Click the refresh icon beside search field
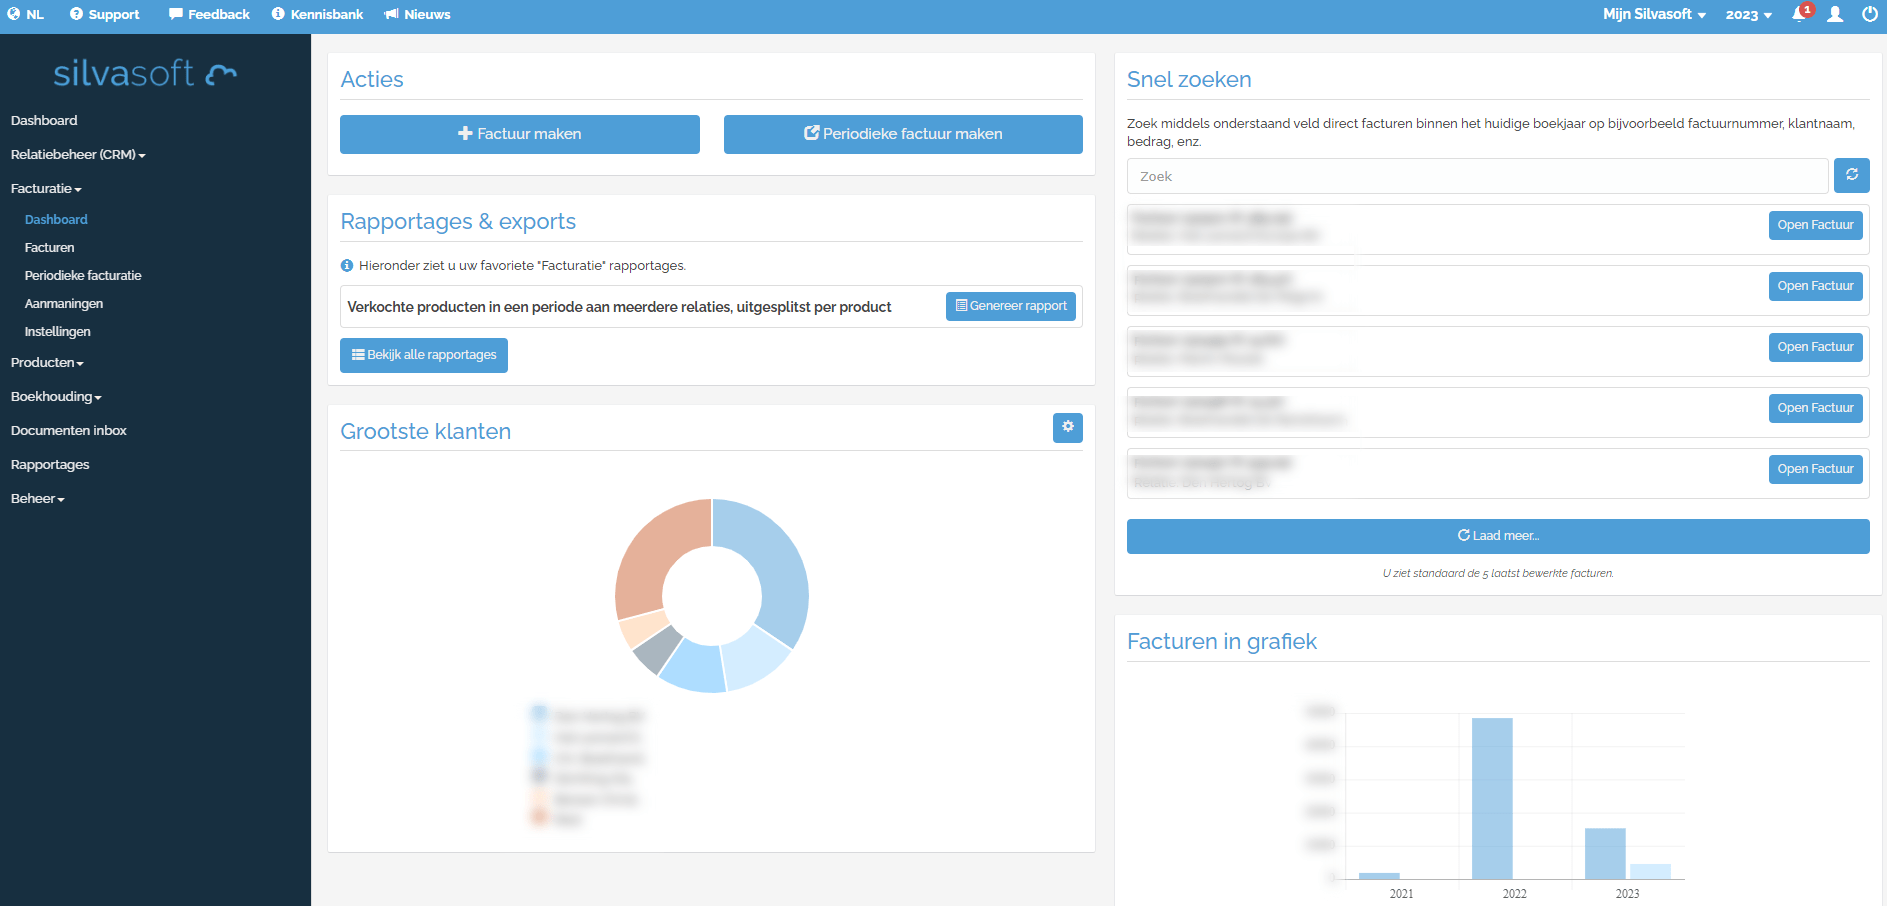 click(1851, 175)
